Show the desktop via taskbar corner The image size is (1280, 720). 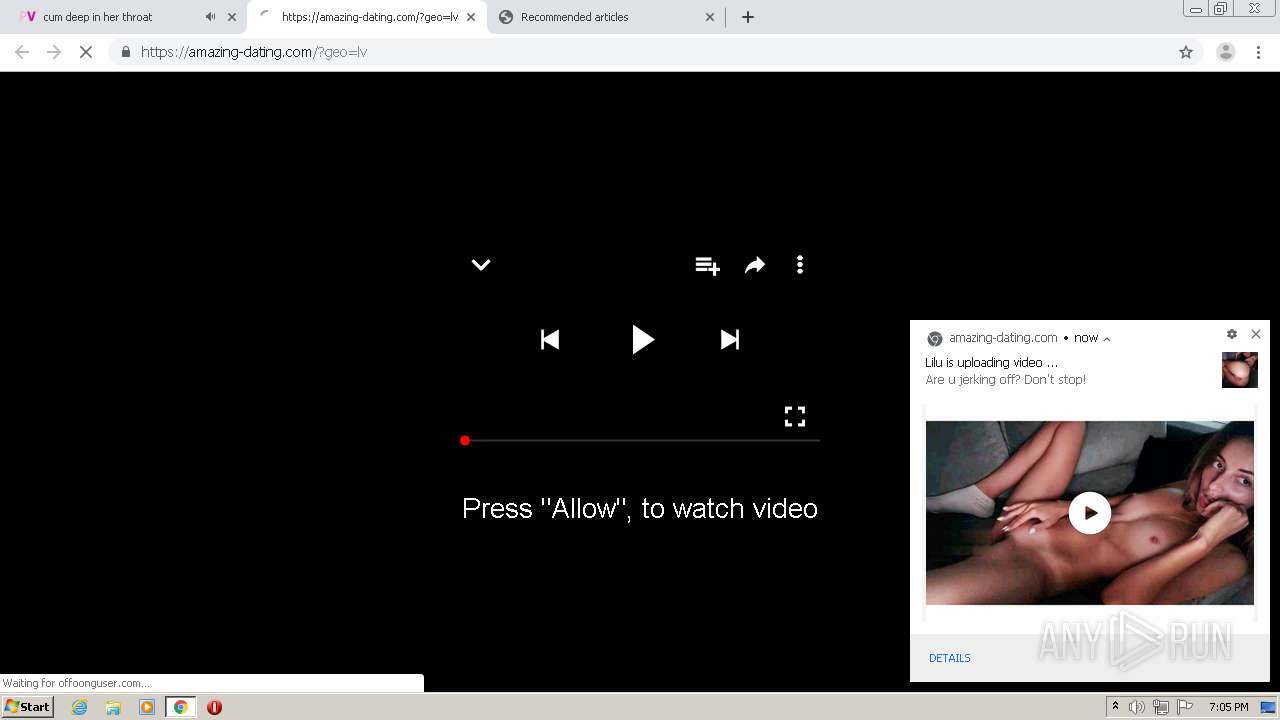(x=1269, y=707)
